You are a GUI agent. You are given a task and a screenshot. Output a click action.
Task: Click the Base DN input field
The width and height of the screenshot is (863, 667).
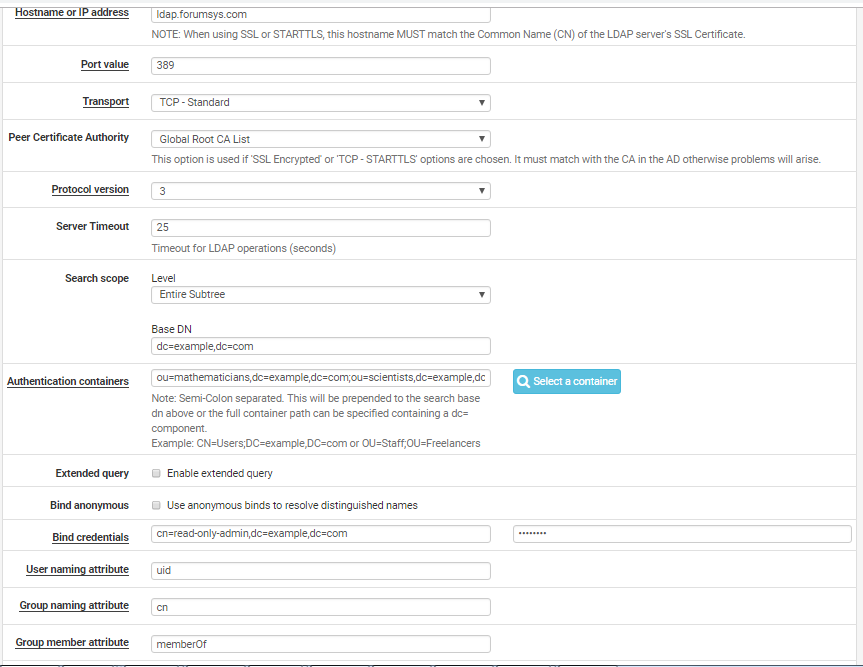(320, 346)
